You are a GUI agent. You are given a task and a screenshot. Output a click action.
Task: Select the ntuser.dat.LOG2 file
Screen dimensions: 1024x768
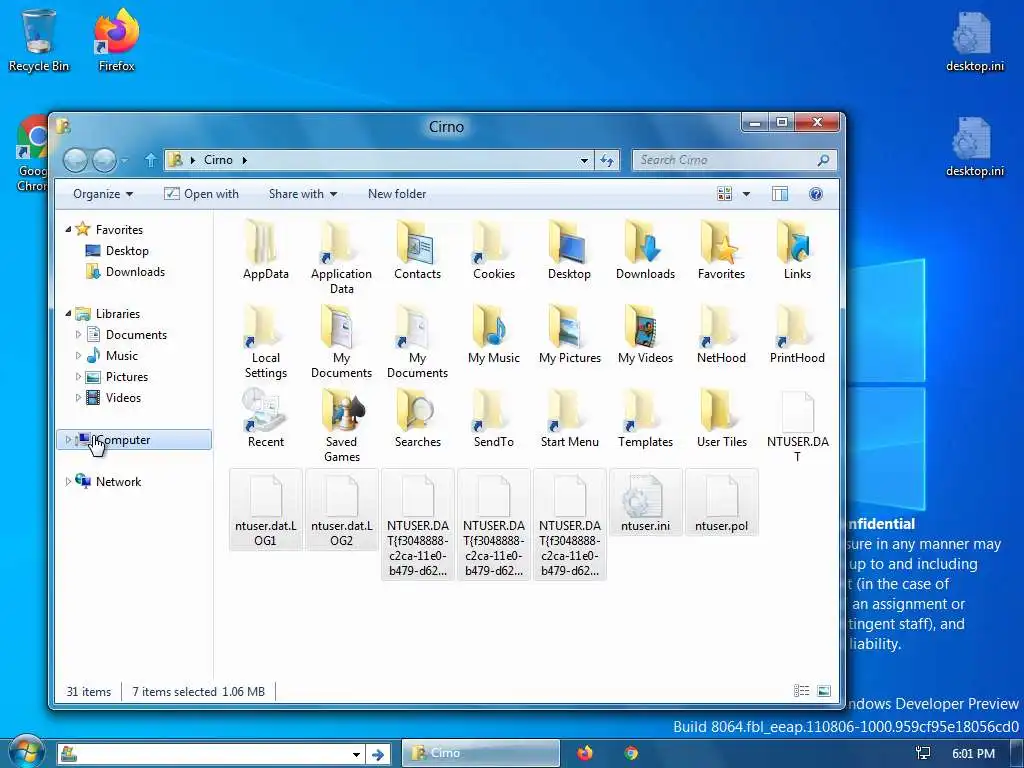[x=342, y=509]
